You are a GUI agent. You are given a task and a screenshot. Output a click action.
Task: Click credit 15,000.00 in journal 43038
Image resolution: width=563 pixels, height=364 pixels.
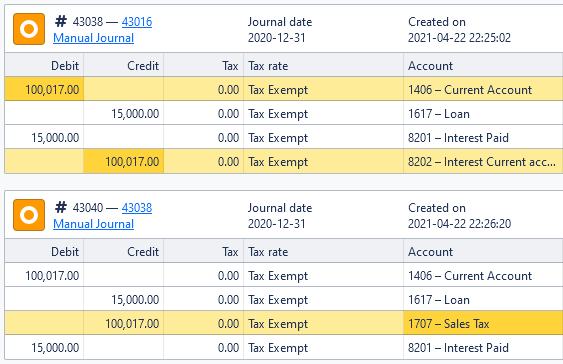(x=135, y=114)
